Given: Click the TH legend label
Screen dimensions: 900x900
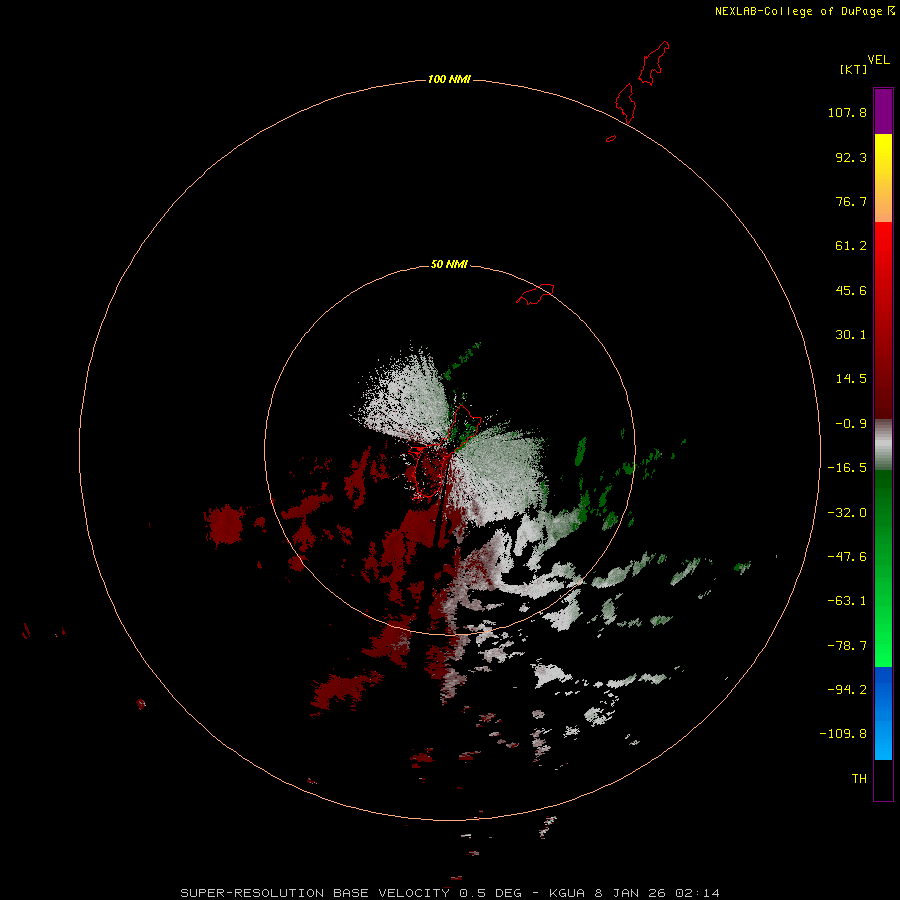Looking at the screenshot, I should [x=859, y=779].
